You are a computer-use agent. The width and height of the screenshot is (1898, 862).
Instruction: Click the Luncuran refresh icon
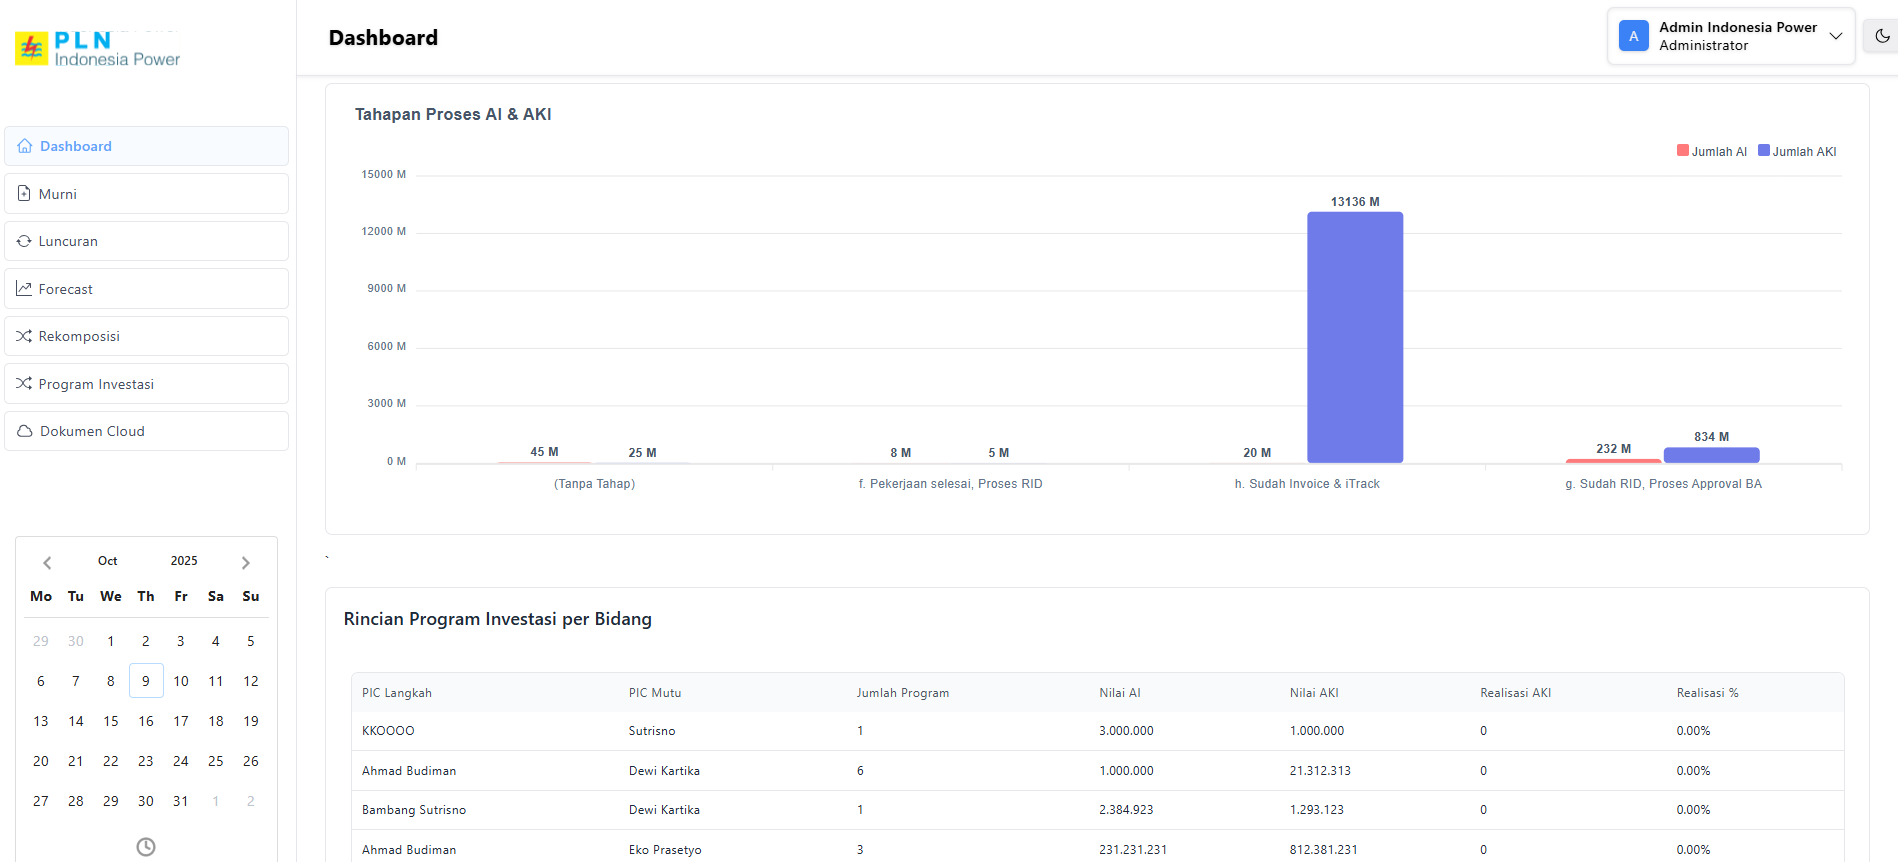tap(24, 241)
